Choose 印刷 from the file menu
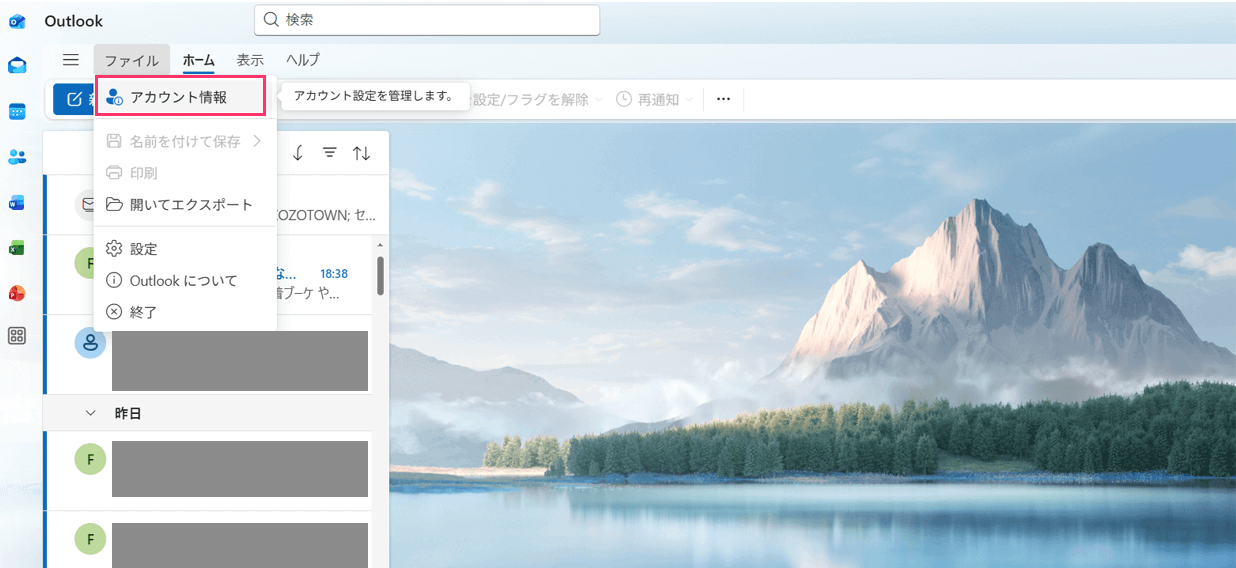The image size is (1236, 568). click(x=185, y=173)
